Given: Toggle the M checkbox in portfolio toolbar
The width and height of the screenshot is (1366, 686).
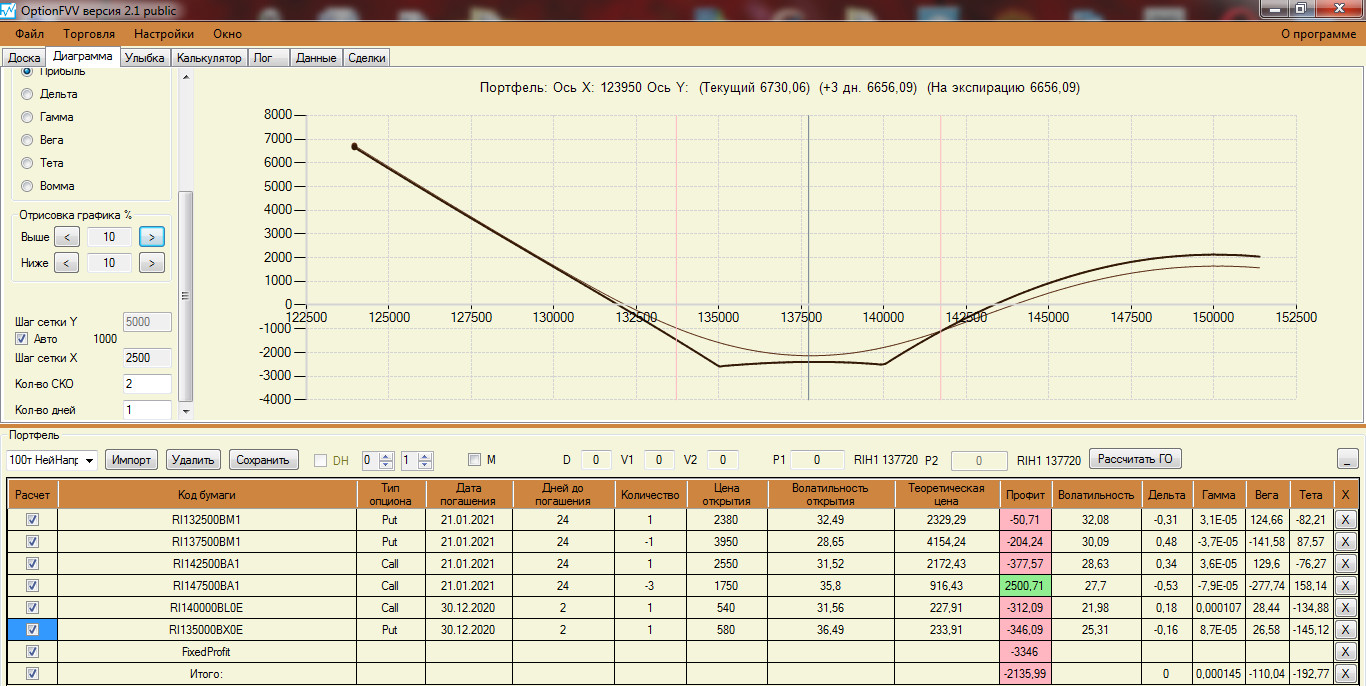Looking at the screenshot, I should click(x=475, y=460).
